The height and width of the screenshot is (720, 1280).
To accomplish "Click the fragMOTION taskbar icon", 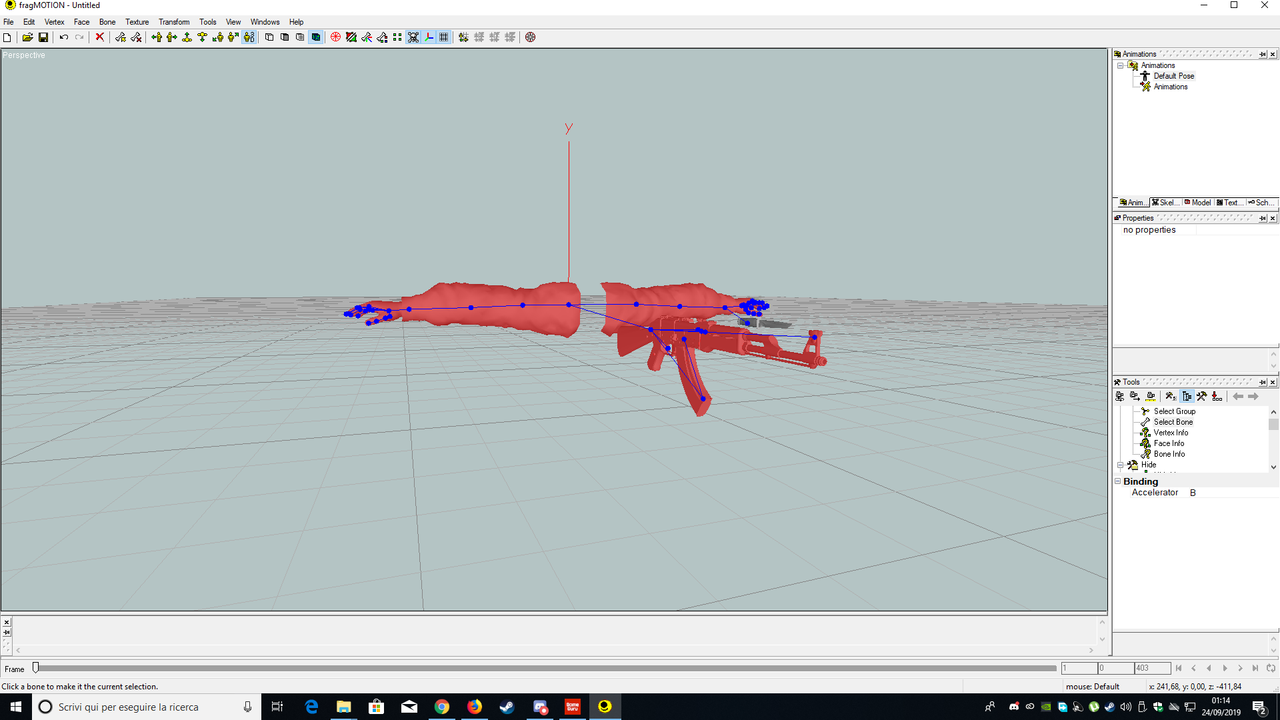I will tap(604, 707).
